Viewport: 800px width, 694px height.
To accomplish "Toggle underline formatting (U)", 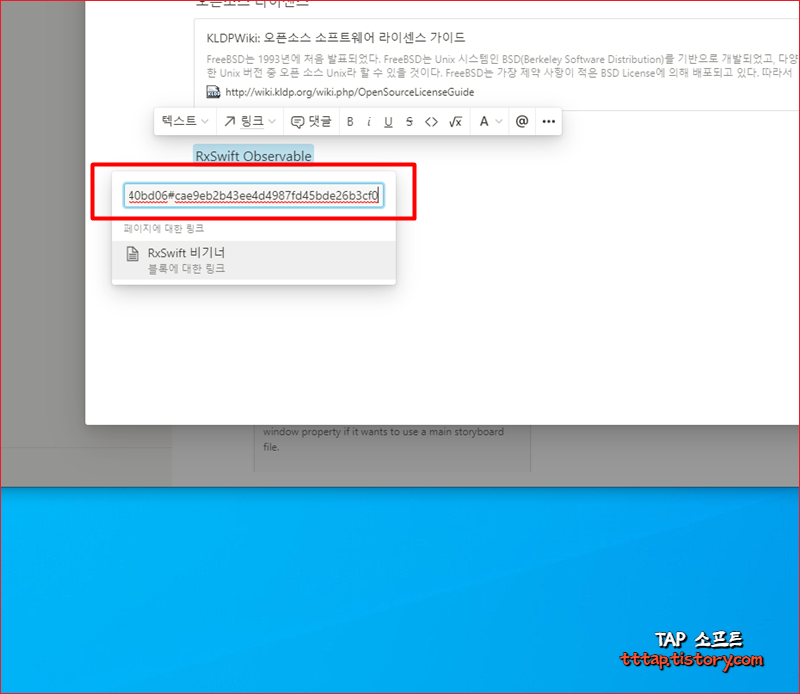I will (388, 121).
